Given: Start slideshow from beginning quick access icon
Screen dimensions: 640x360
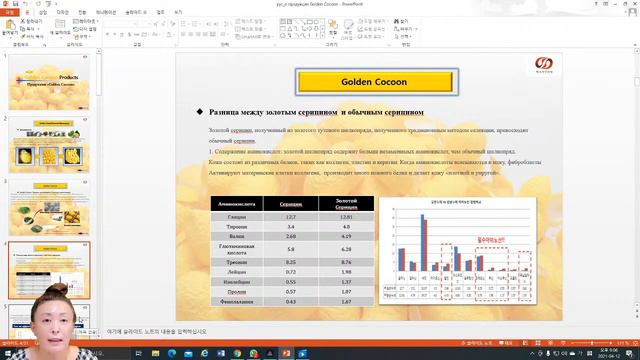Looking at the screenshot, I should click(x=48, y=4).
